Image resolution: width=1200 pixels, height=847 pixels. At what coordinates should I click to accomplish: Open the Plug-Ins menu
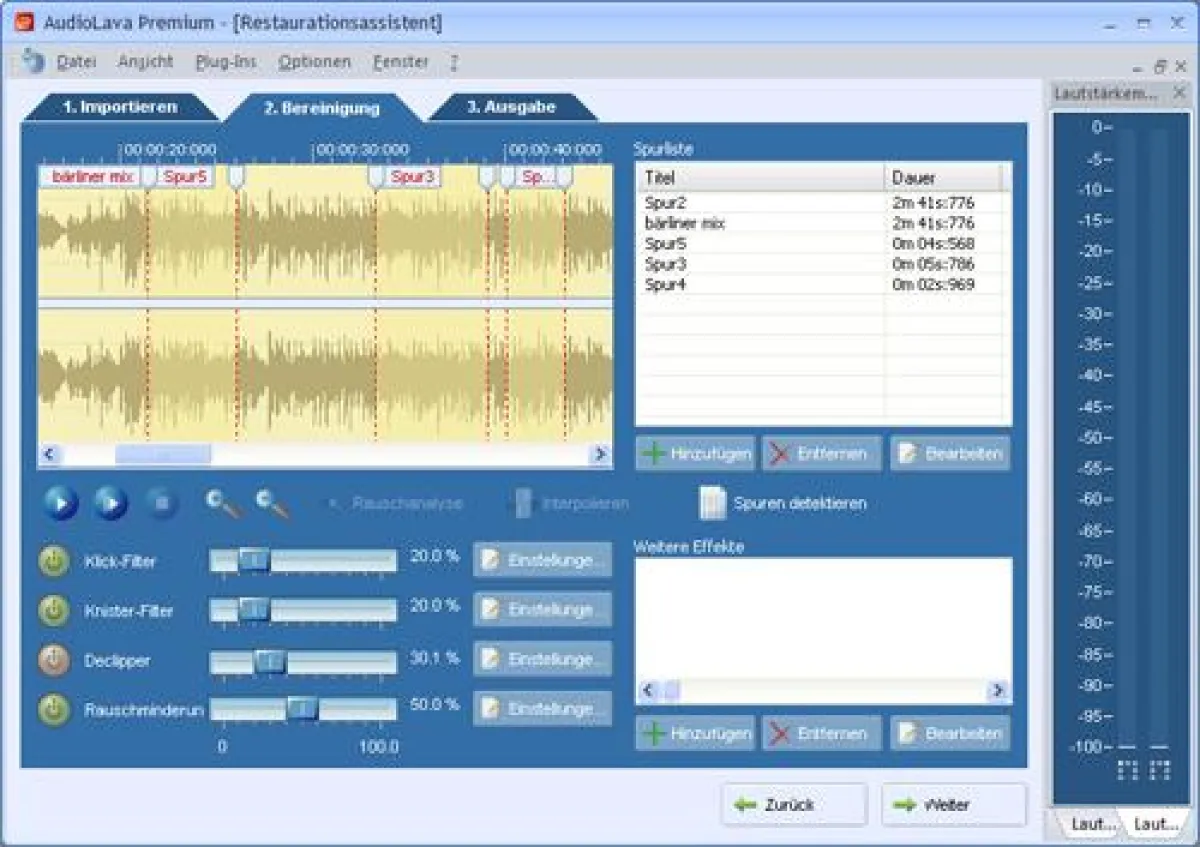pos(225,61)
